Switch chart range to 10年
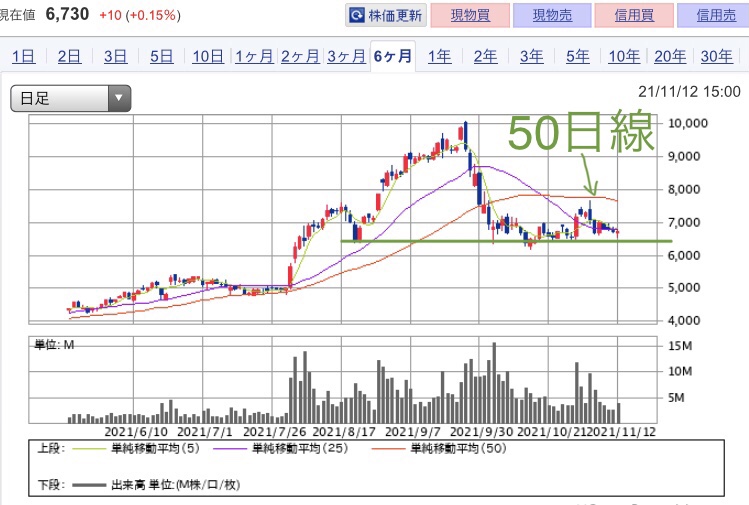The image size is (749, 505). [x=624, y=56]
